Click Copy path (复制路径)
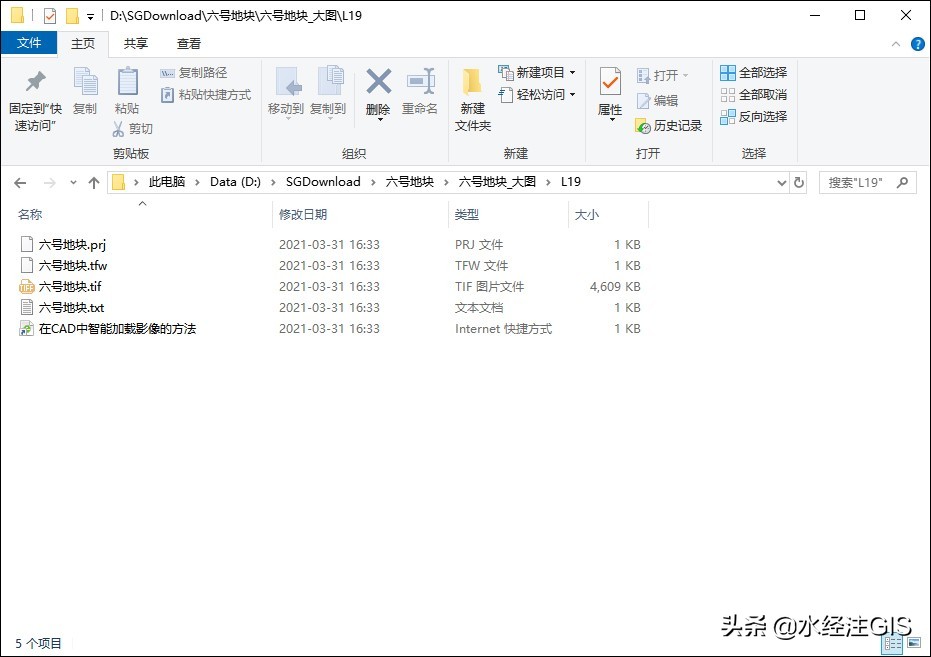This screenshot has height=657, width=931. pyautogui.click(x=194, y=72)
